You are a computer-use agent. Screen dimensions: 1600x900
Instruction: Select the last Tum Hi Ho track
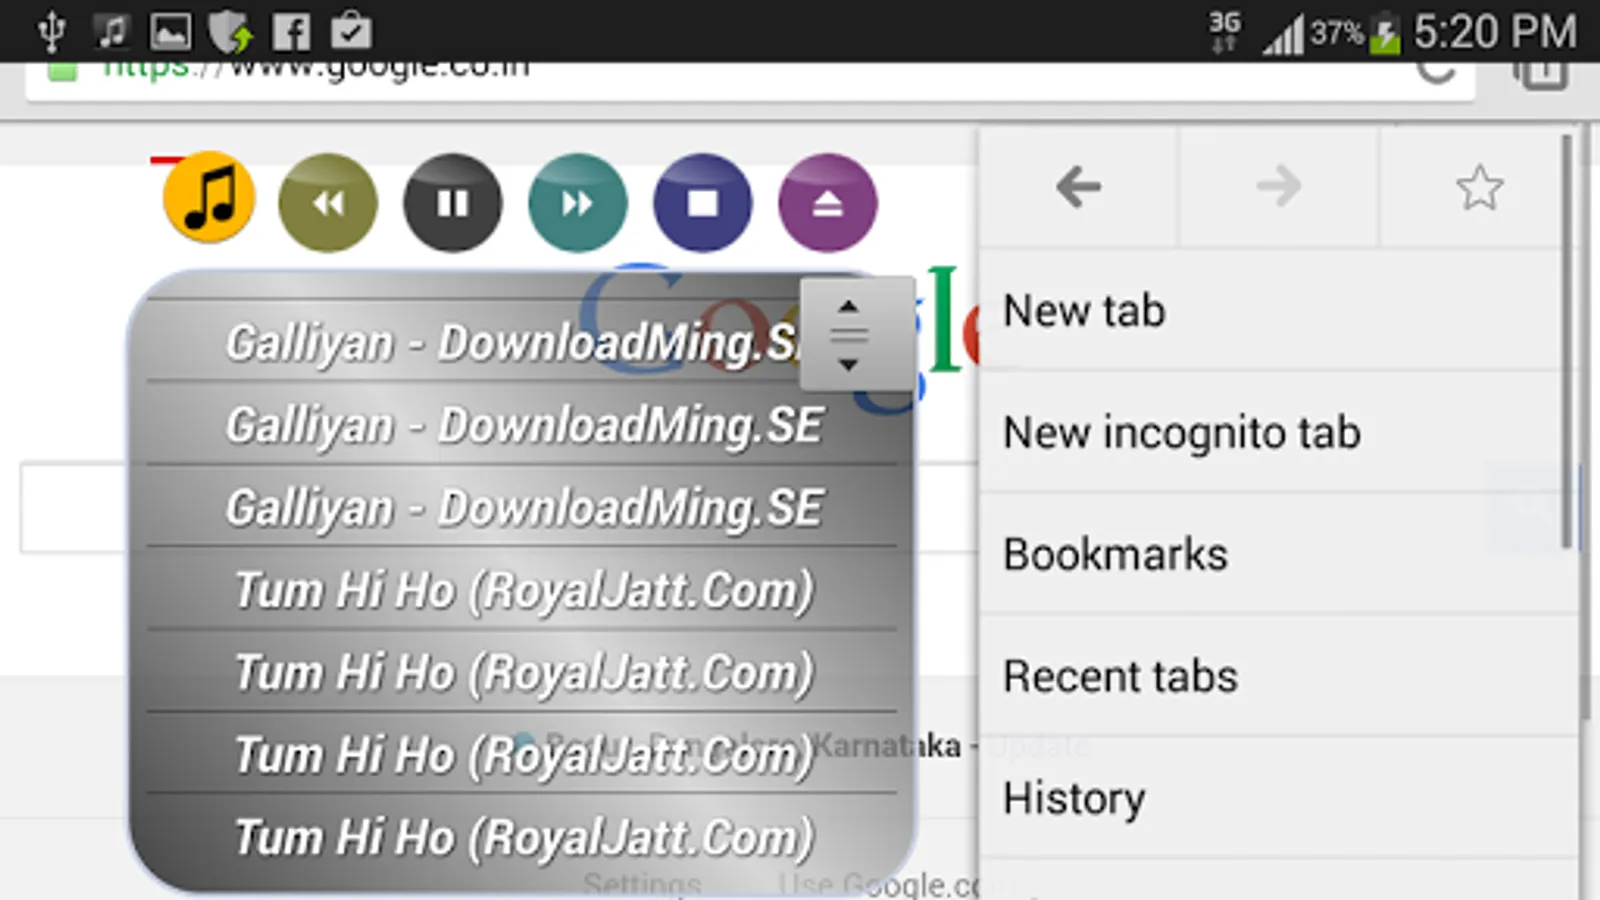click(522, 837)
